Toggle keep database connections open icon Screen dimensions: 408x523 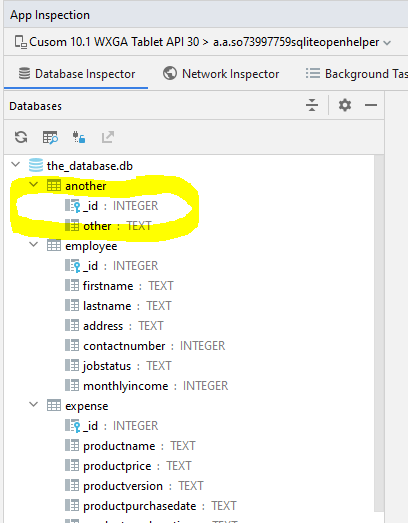(79, 137)
